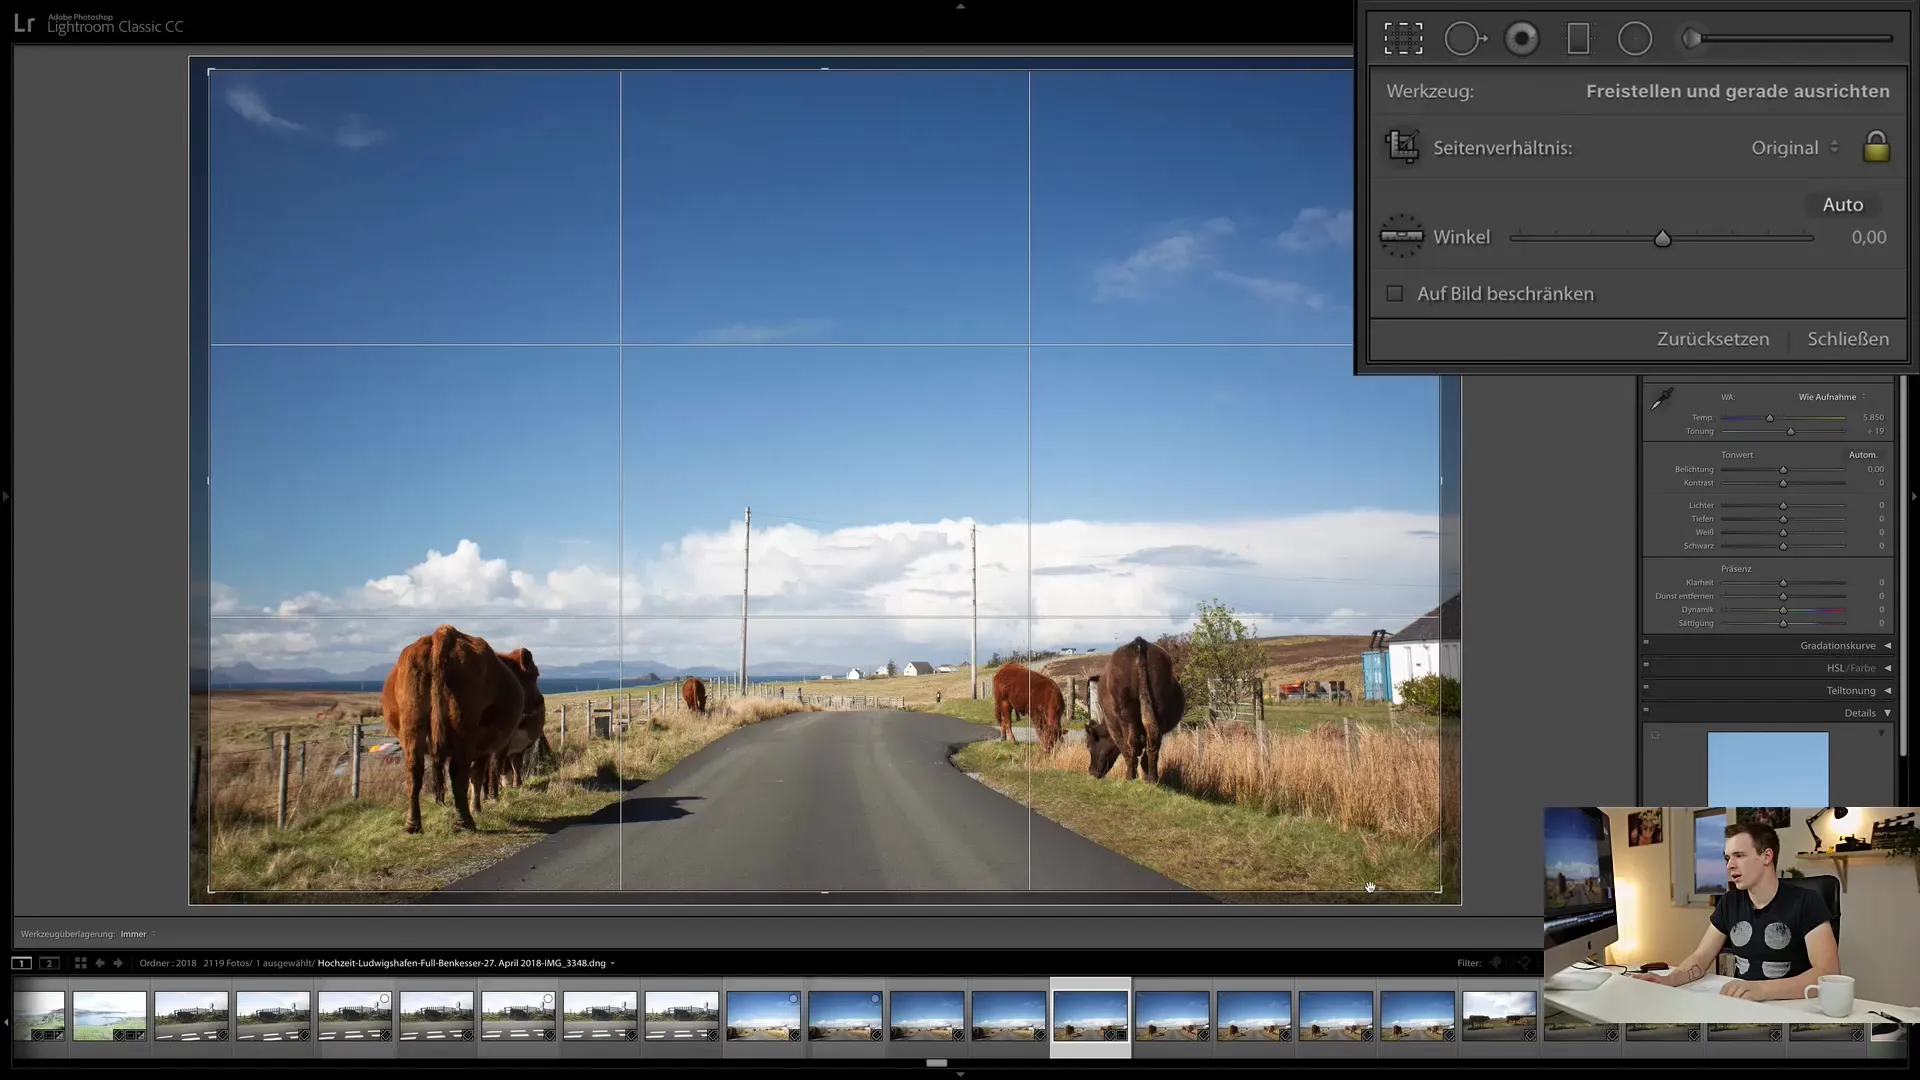Collapse the Details panel
The width and height of the screenshot is (1920, 1080).
pos(1888,713)
